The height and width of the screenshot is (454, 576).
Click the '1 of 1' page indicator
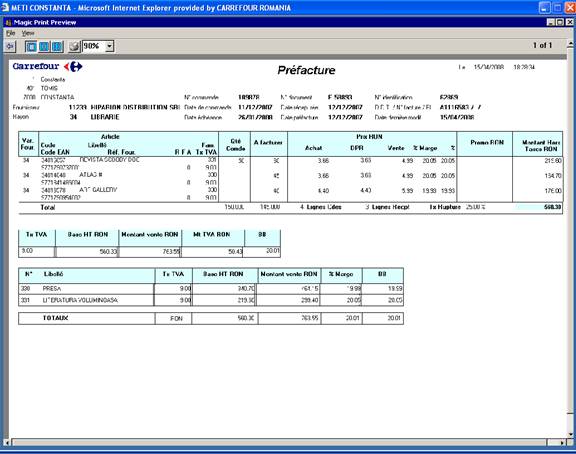pyautogui.click(x=543, y=45)
